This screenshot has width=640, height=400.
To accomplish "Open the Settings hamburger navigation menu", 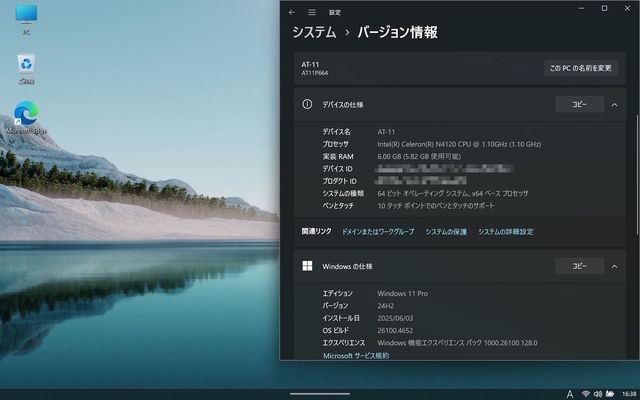I will (312, 12).
